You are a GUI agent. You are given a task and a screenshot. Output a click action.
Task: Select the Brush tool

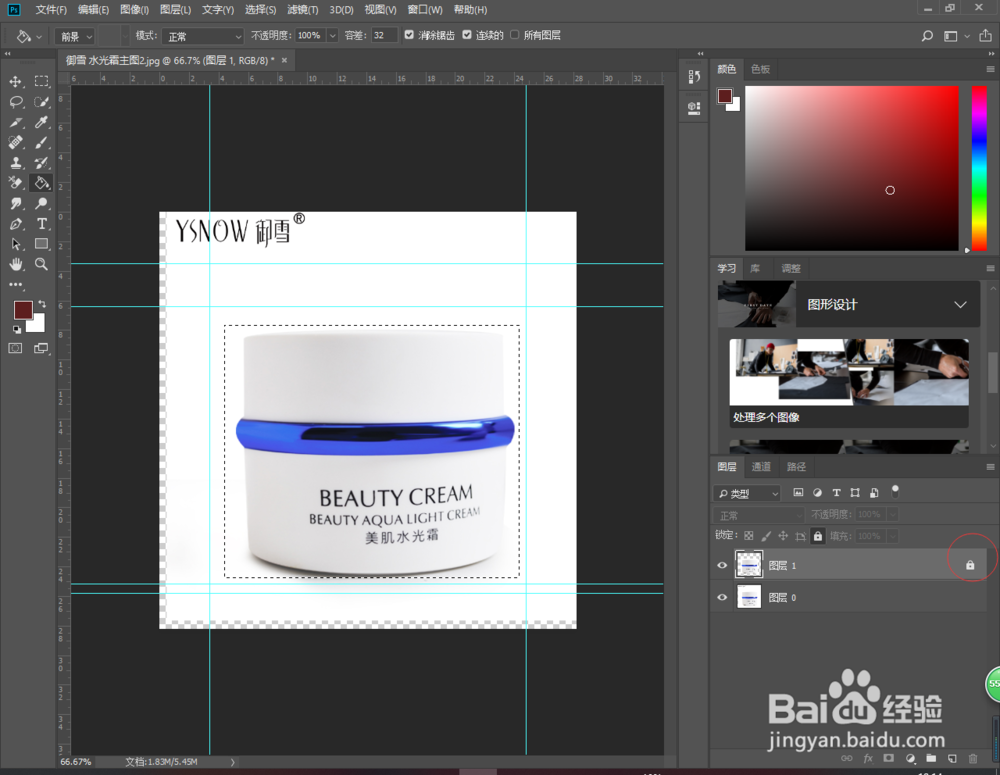pyautogui.click(x=41, y=143)
